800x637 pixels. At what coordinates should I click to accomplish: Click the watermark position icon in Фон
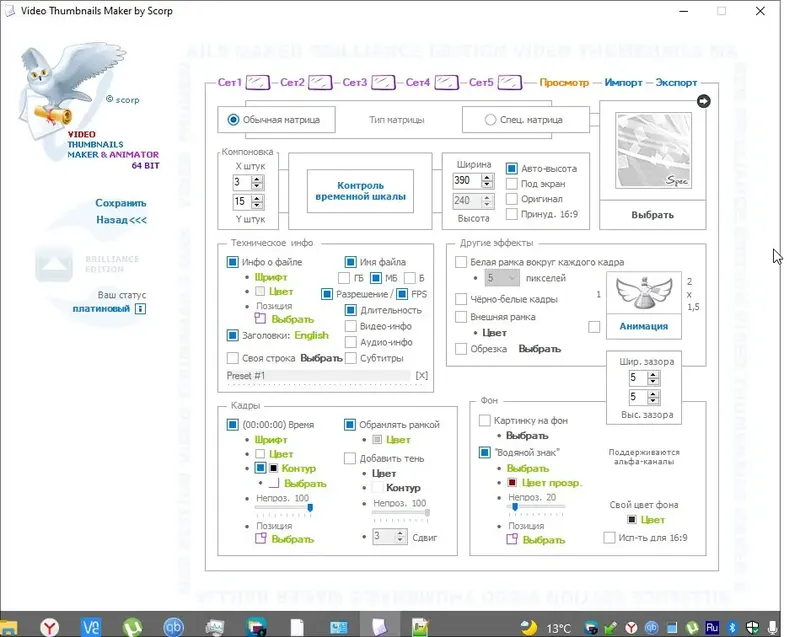click(x=512, y=539)
